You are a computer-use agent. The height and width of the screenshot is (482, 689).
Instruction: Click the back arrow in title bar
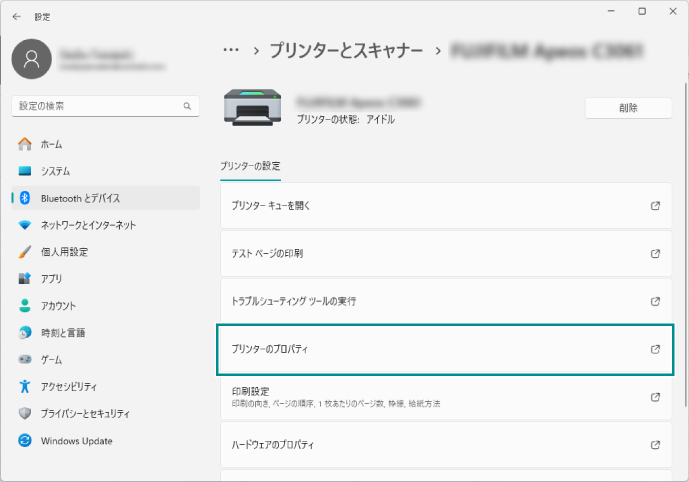coord(17,17)
